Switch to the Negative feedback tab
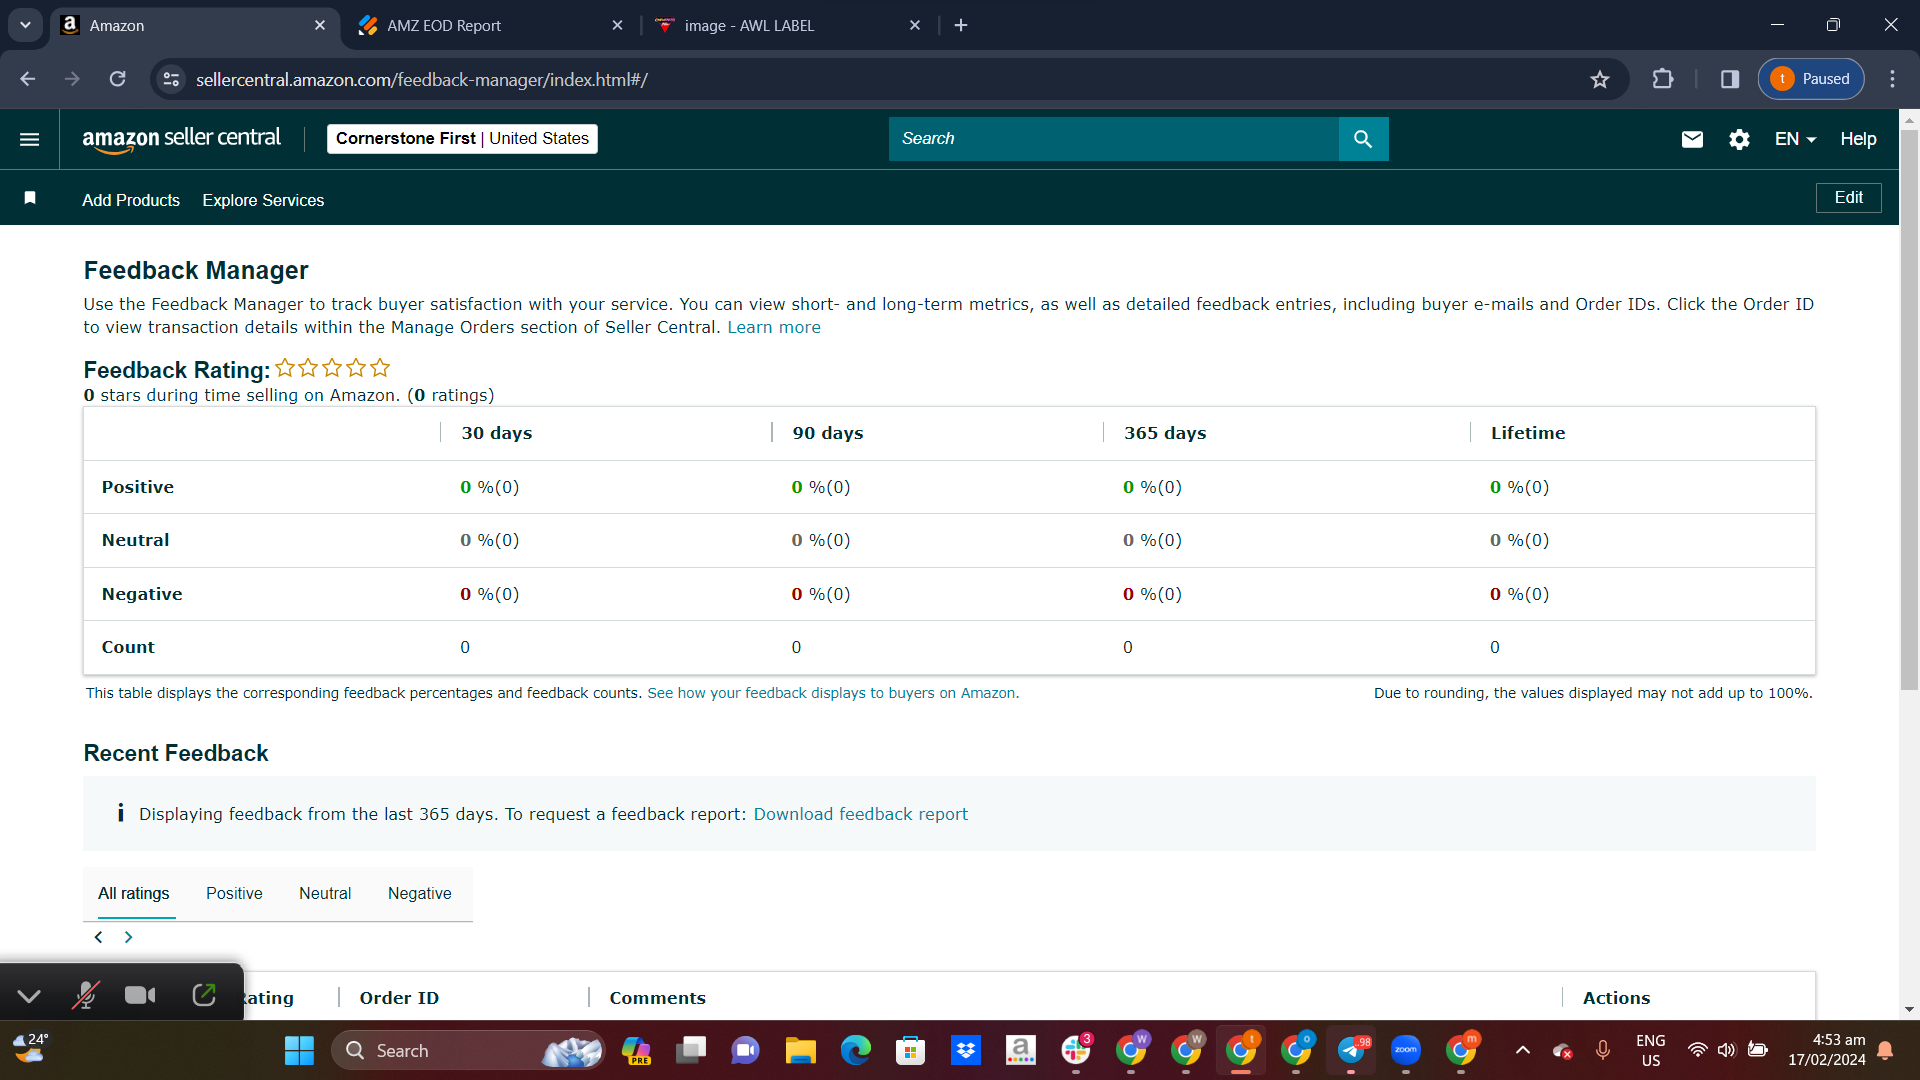This screenshot has height=1080, width=1920. point(420,893)
